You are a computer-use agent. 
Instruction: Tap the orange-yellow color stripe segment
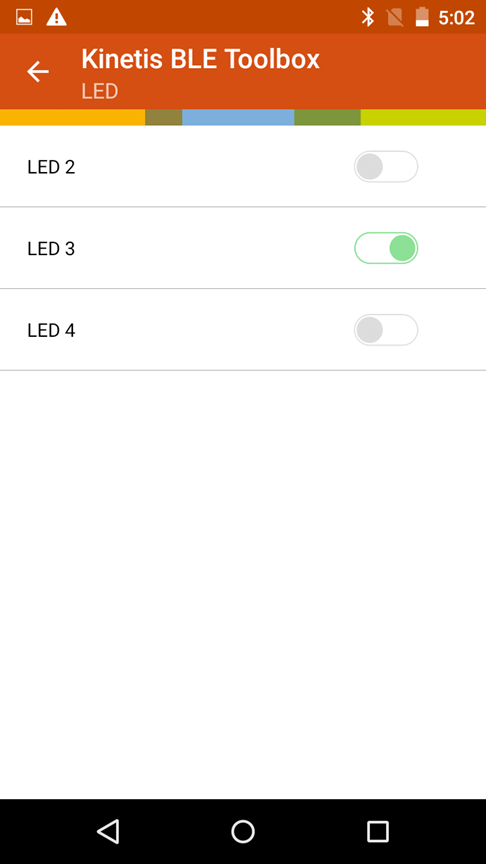coord(72,117)
